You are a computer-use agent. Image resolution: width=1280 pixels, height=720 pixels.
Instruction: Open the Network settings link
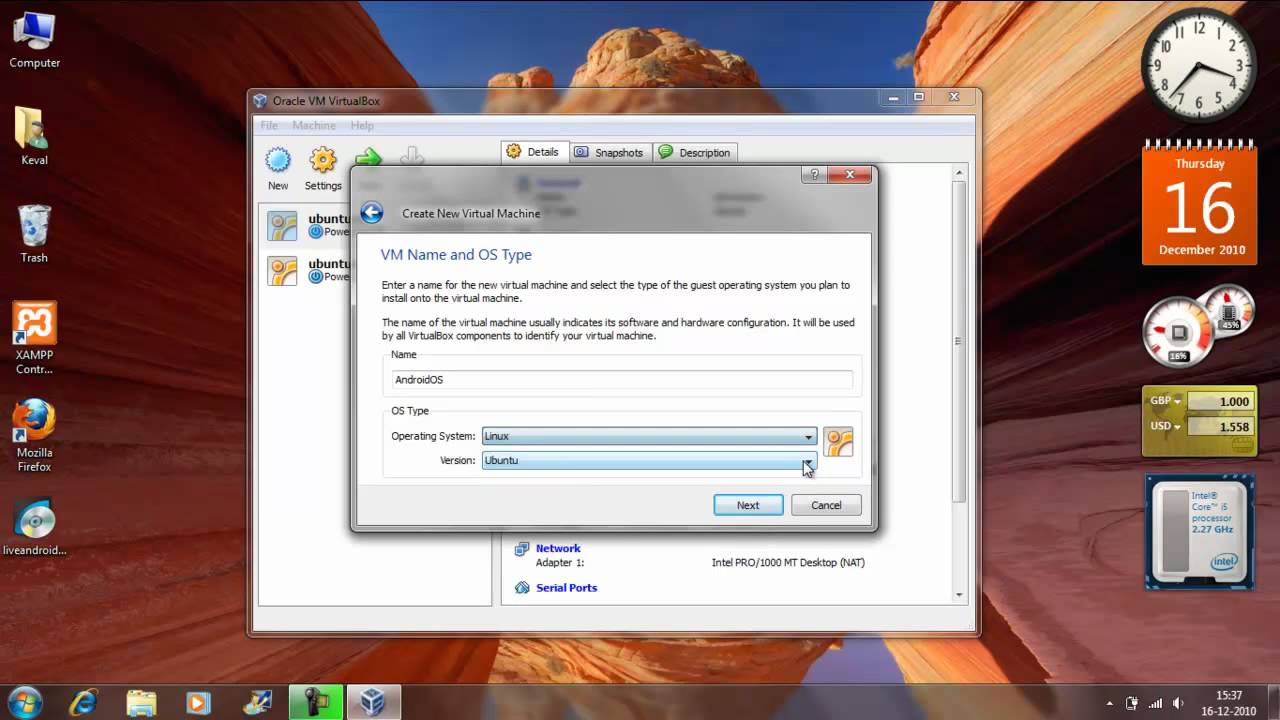point(558,548)
